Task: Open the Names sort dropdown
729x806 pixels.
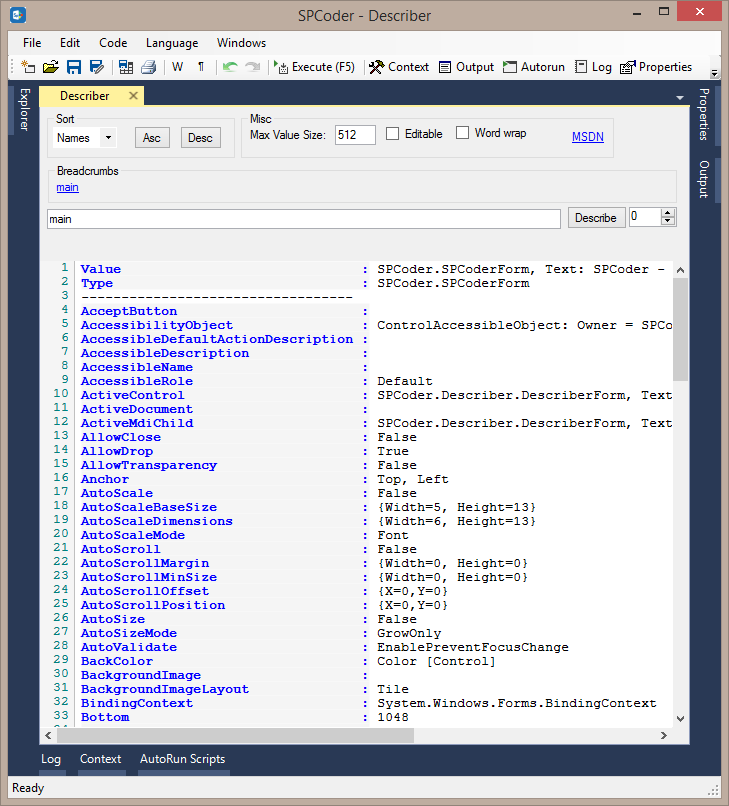Action: click(85, 138)
